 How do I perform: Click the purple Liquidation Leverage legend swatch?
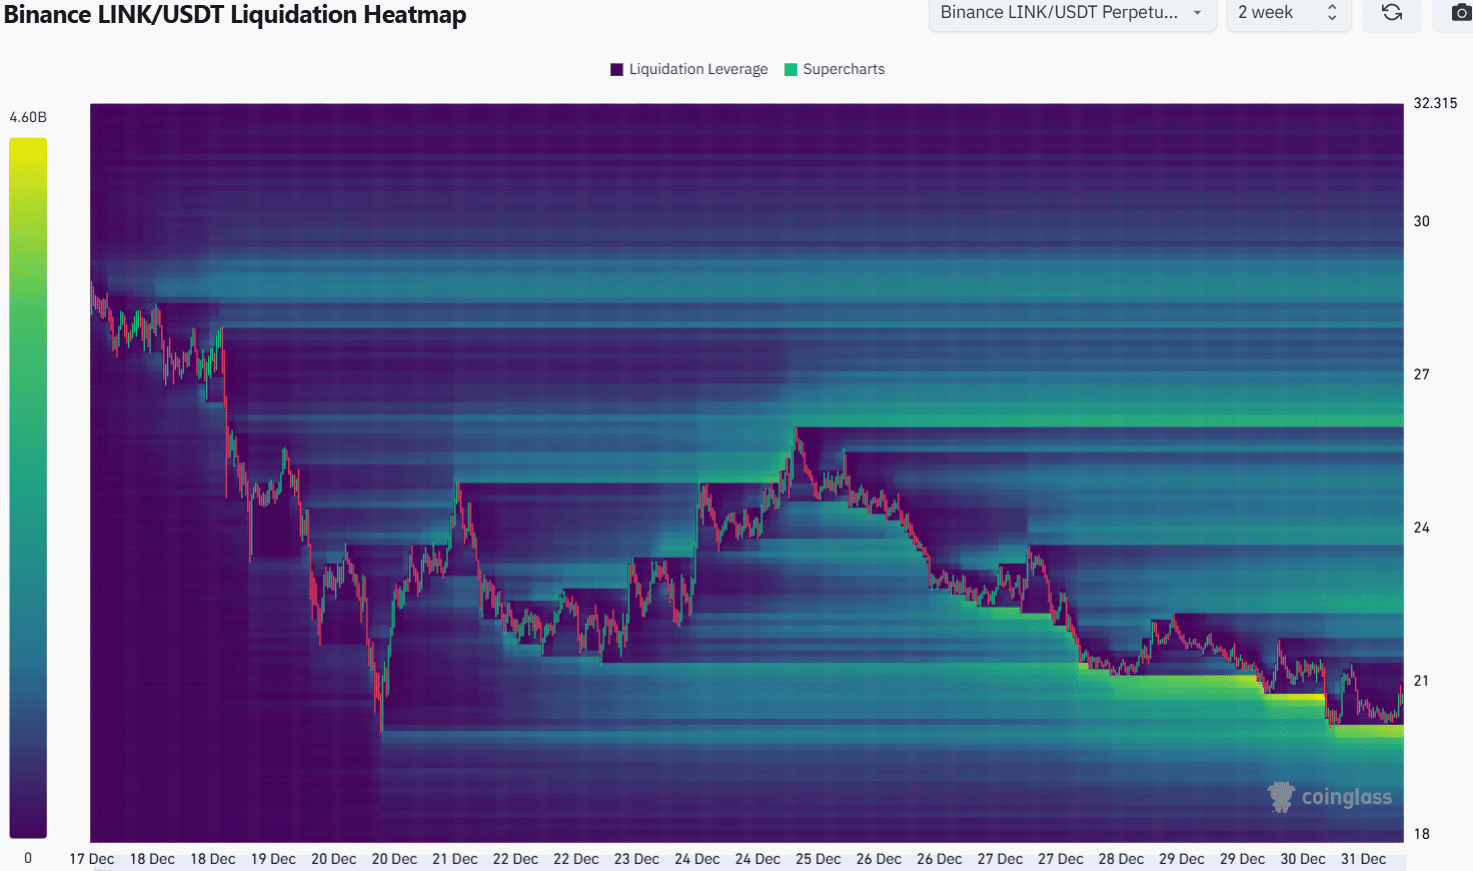tap(617, 69)
